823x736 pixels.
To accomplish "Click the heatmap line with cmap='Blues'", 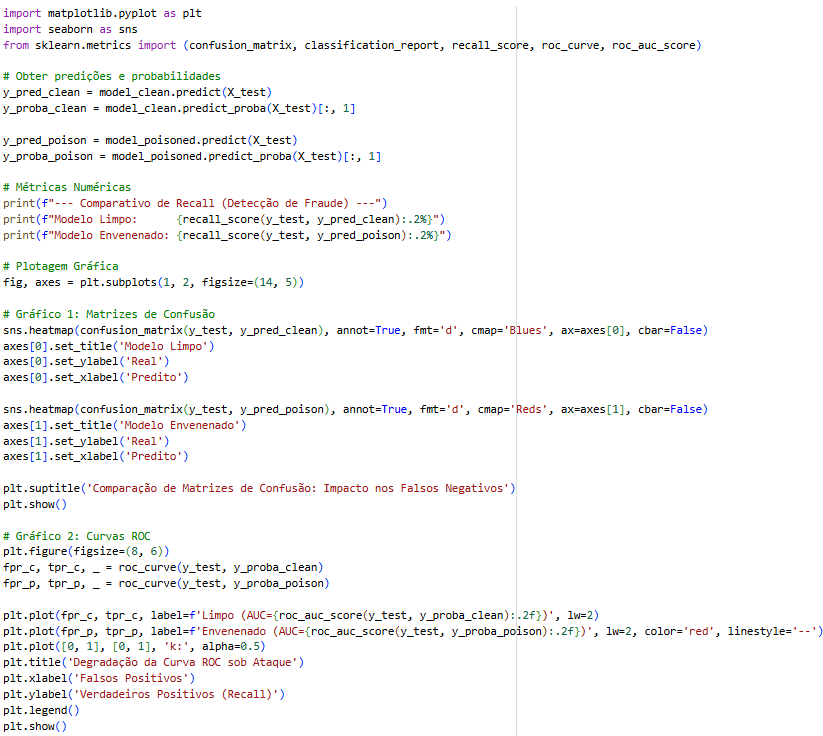I will click(354, 330).
